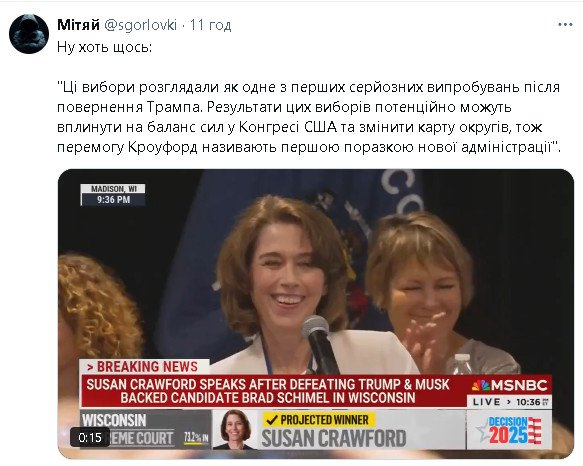Click the LIVE 10:36 indicator
Screen dimensions: 583x466
point(509,402)
